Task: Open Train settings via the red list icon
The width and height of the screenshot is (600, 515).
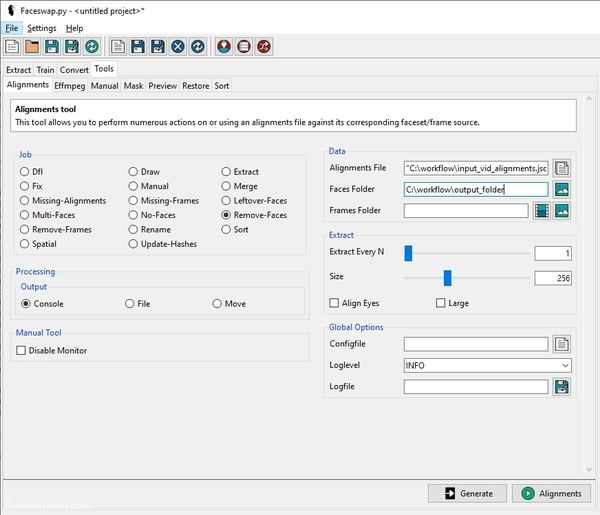Action: click(x=244, y=47)
